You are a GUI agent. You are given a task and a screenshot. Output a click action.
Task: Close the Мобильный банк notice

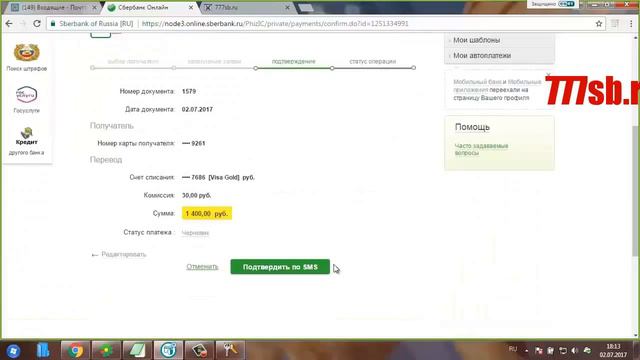click(x=548, y=75)
